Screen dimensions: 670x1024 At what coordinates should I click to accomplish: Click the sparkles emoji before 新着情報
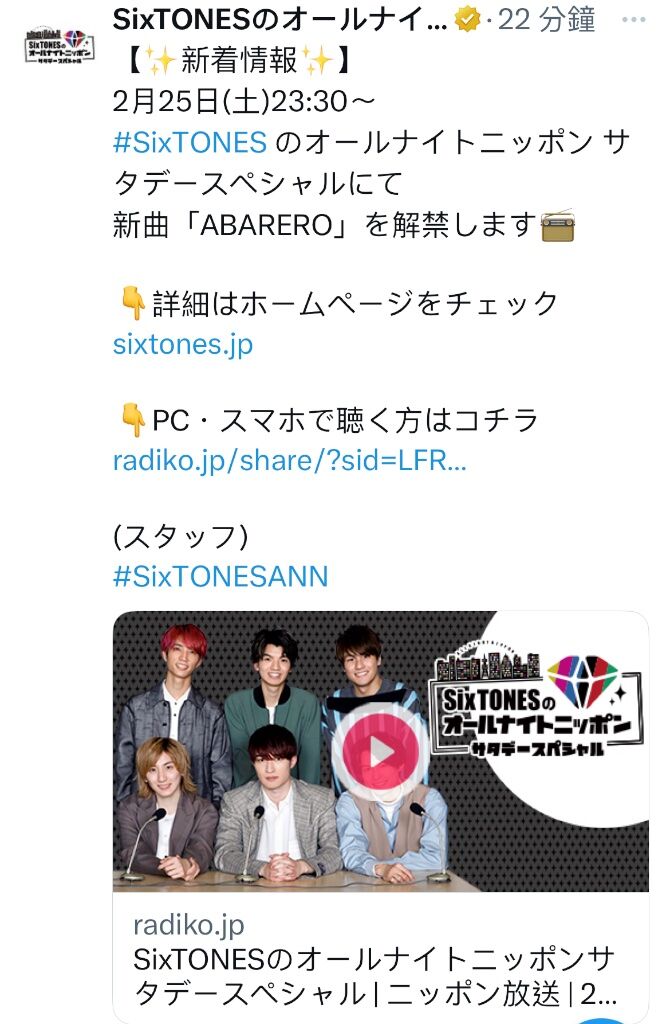tap(160, 61)
